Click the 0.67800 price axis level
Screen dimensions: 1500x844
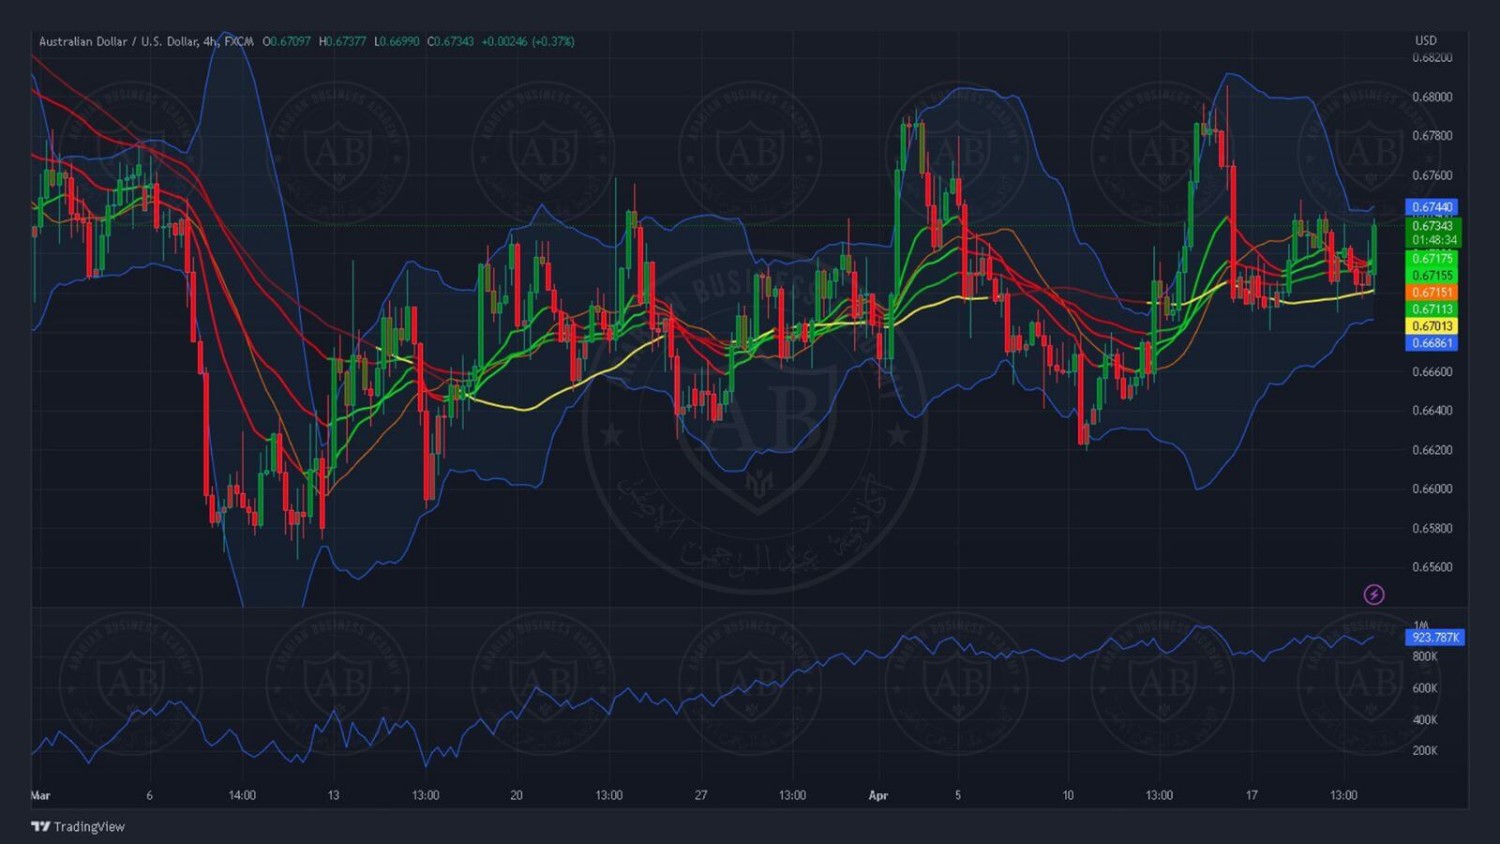pyautogui.click(x=1432, y=136)
